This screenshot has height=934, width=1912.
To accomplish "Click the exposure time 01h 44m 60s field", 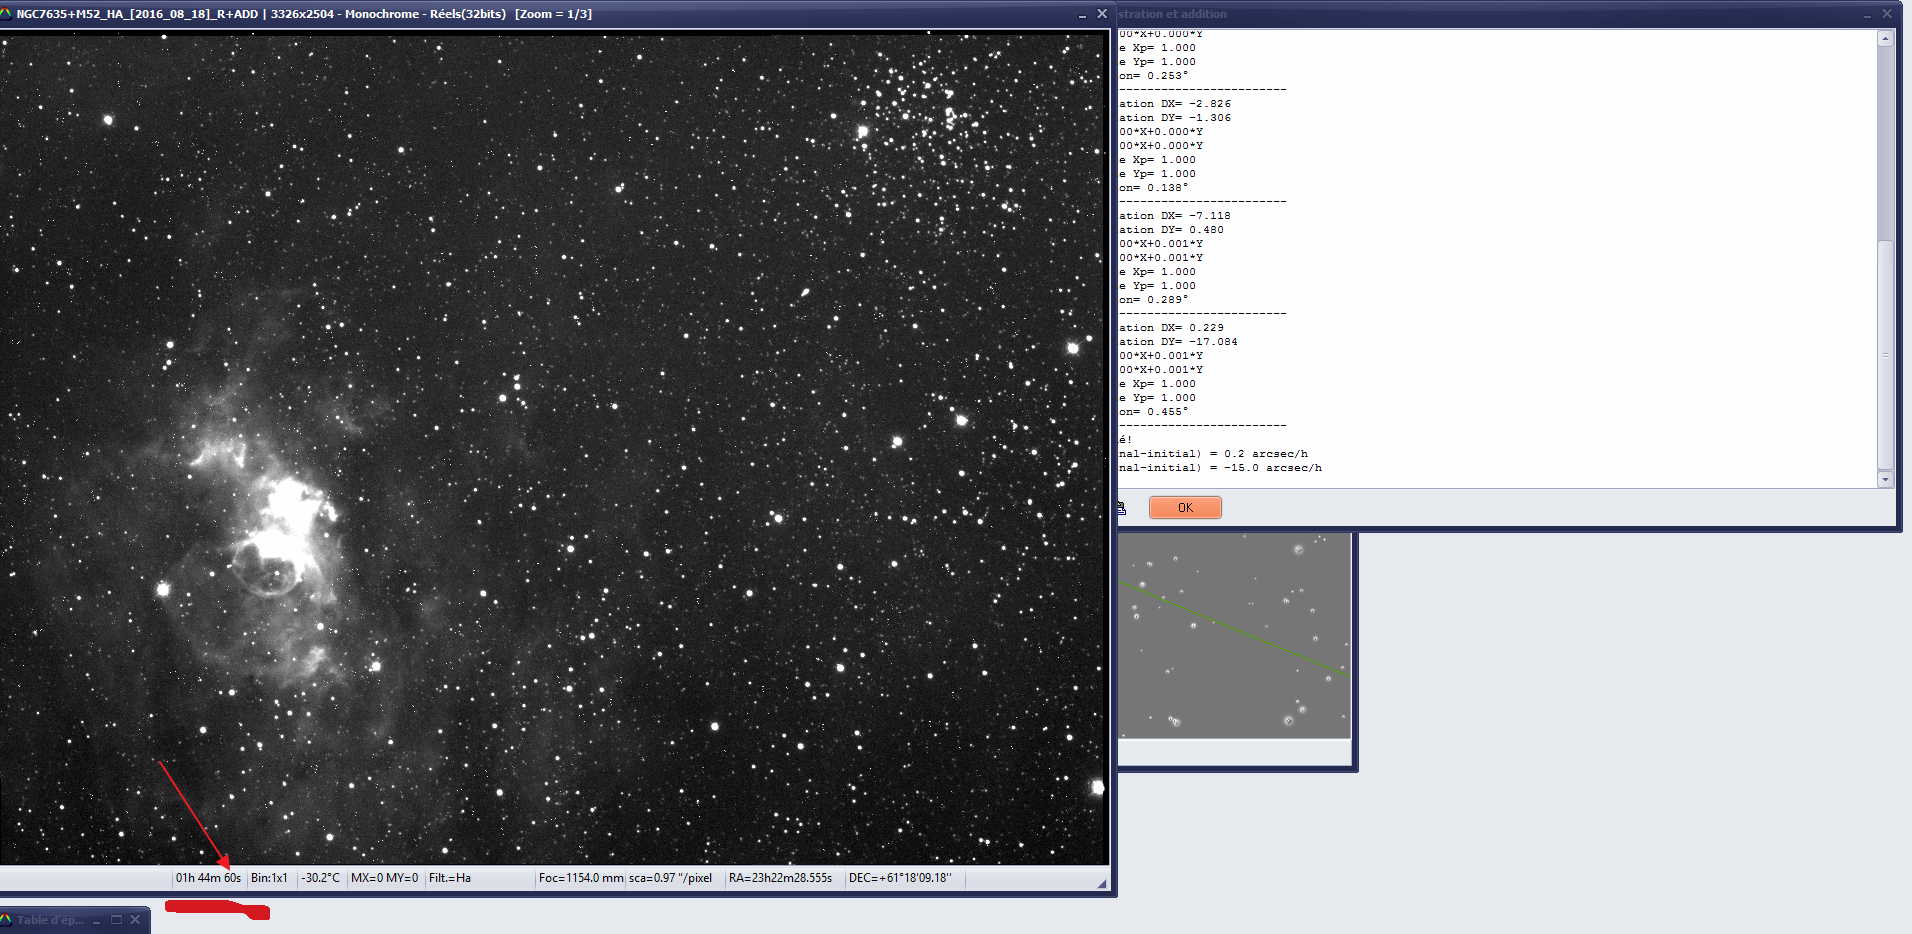I will (208, 878).
